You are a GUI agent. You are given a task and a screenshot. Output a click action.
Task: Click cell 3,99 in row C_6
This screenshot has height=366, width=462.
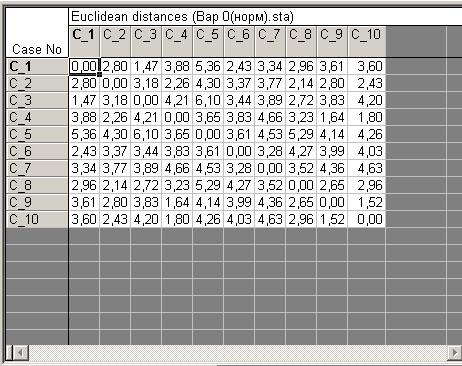pyautogui.click(x=332, y=151)
